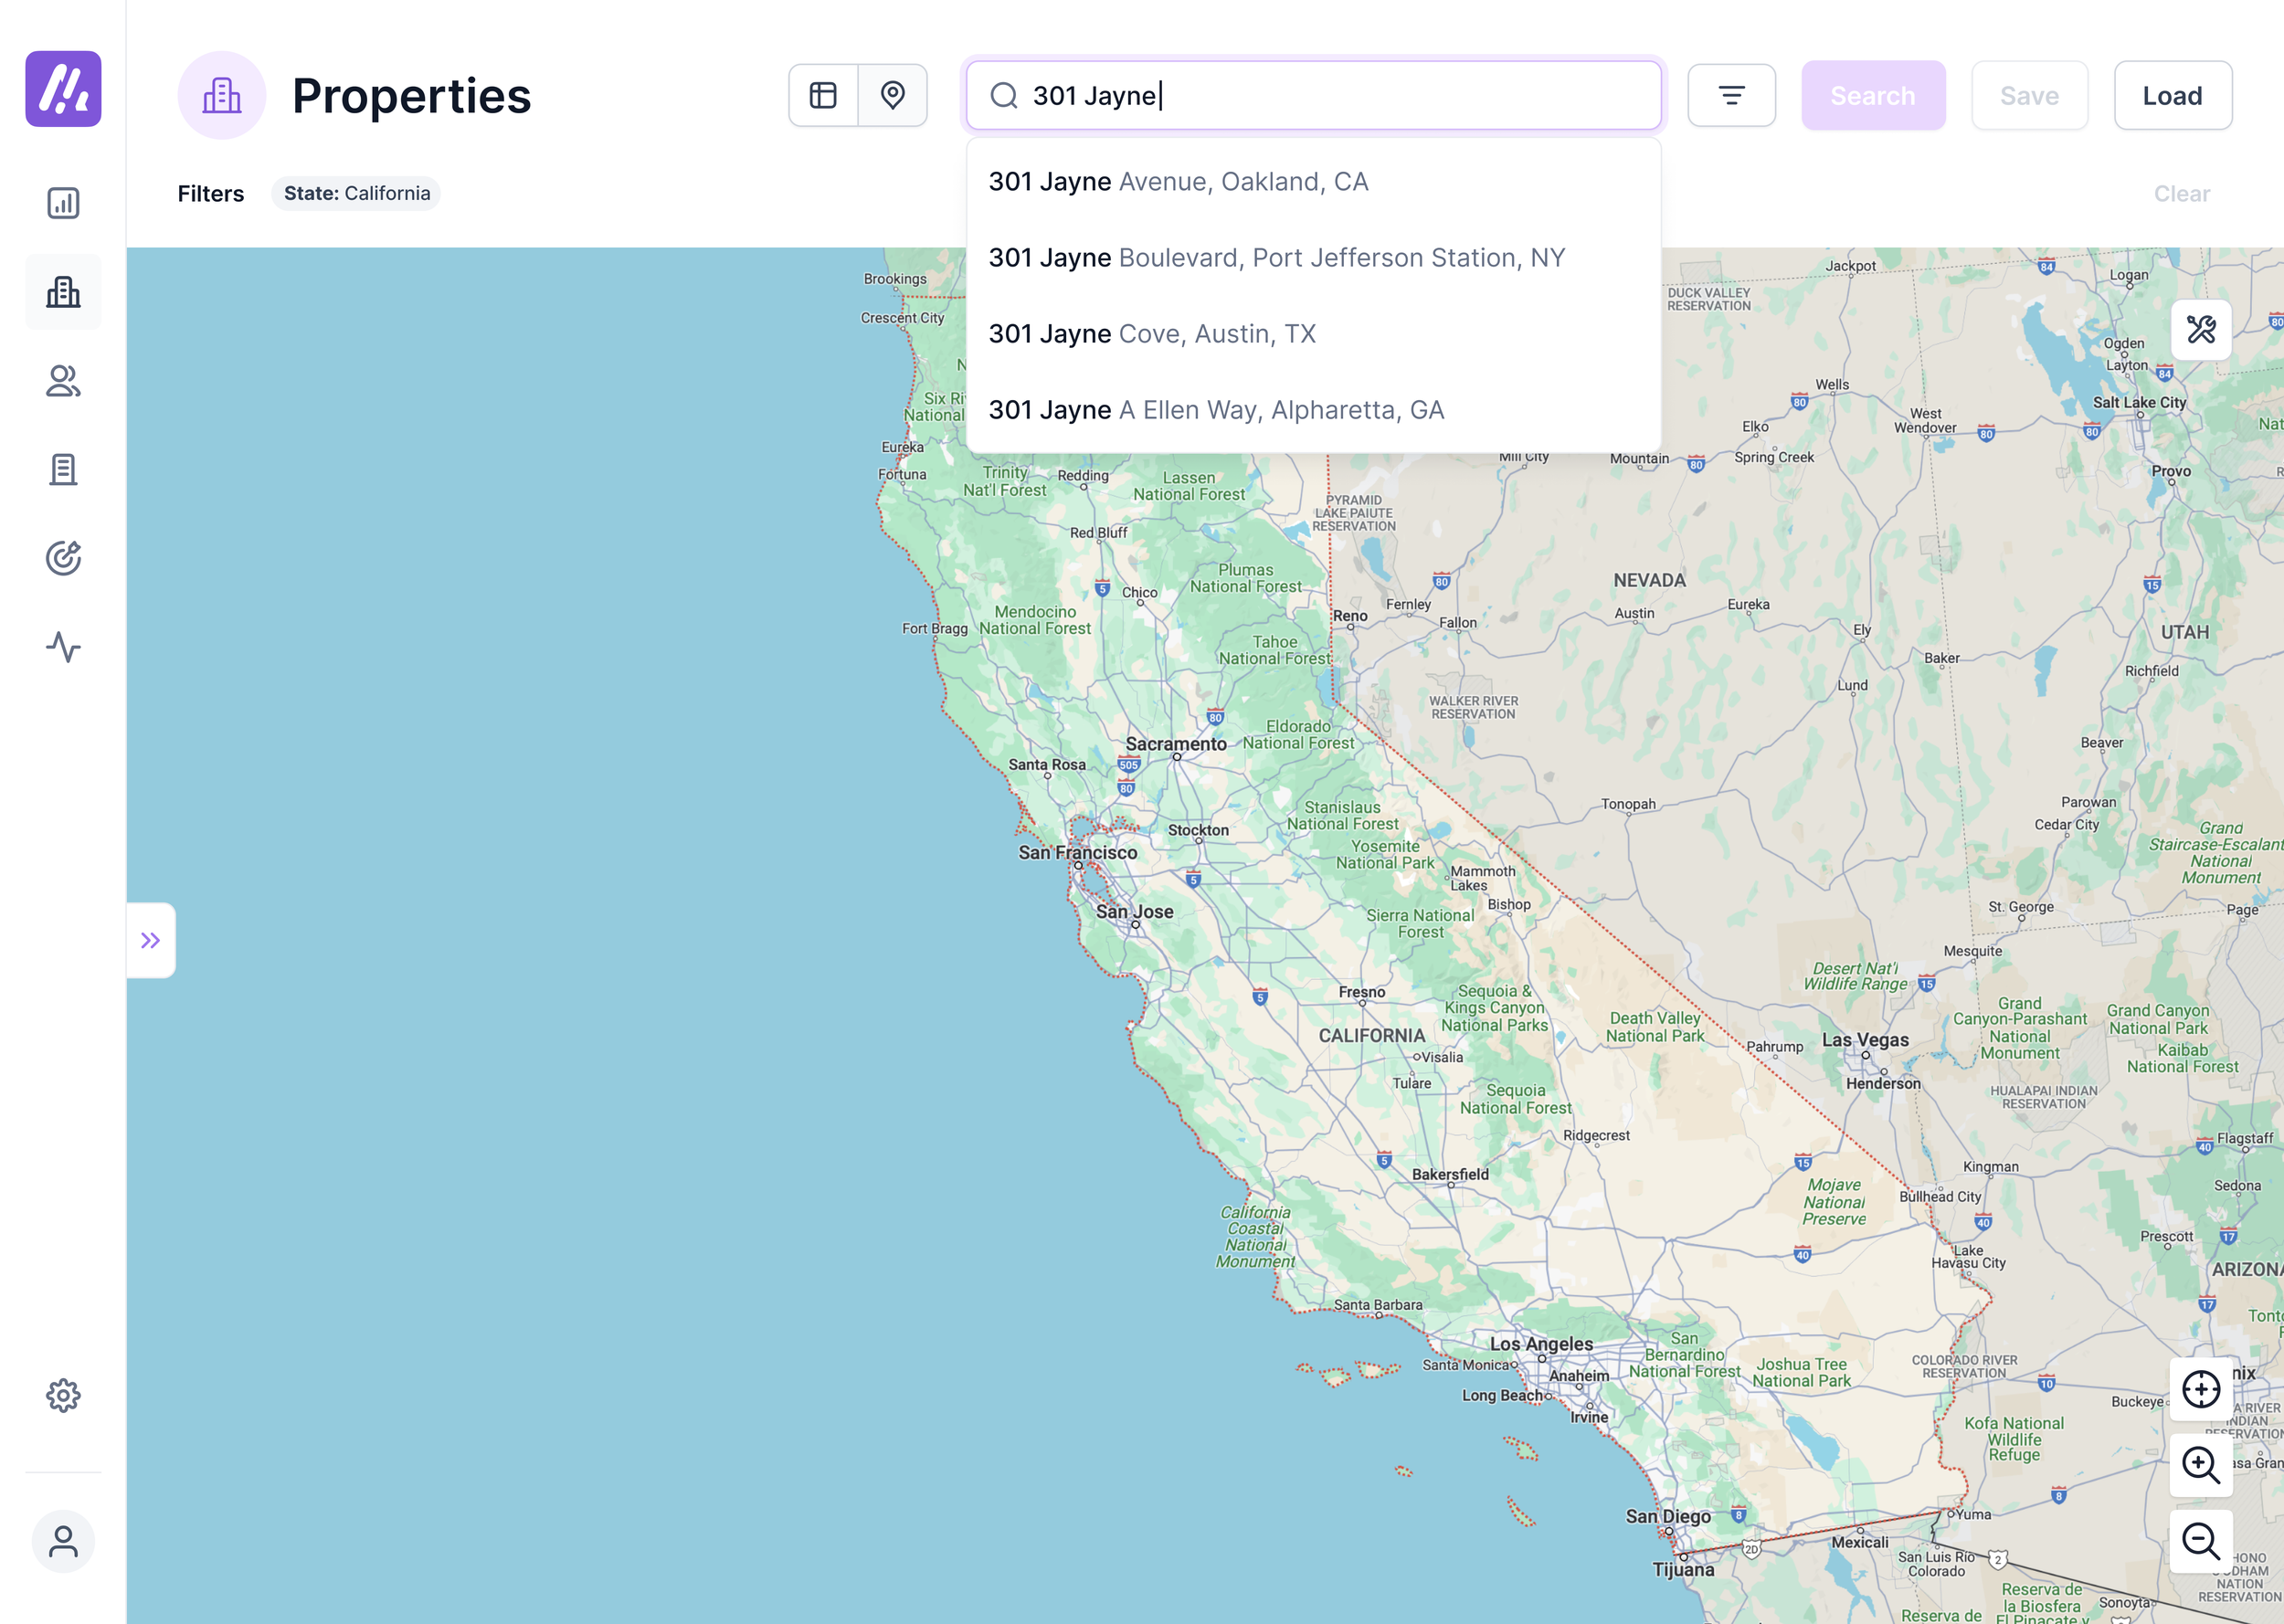Open the goals target icon in sidebar
The image size is (2284, 1624).
coord(63,558)
